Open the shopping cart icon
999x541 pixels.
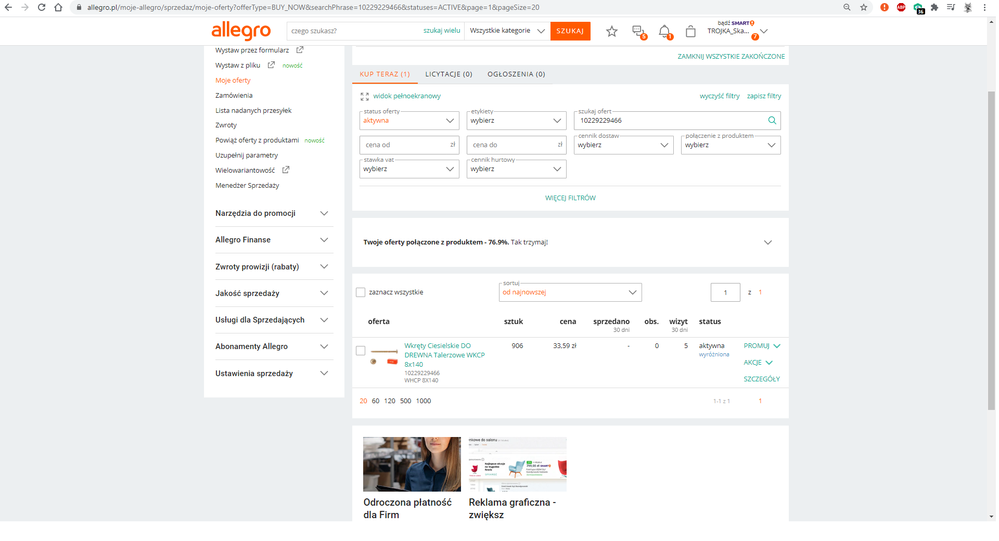tap(690, 32)
